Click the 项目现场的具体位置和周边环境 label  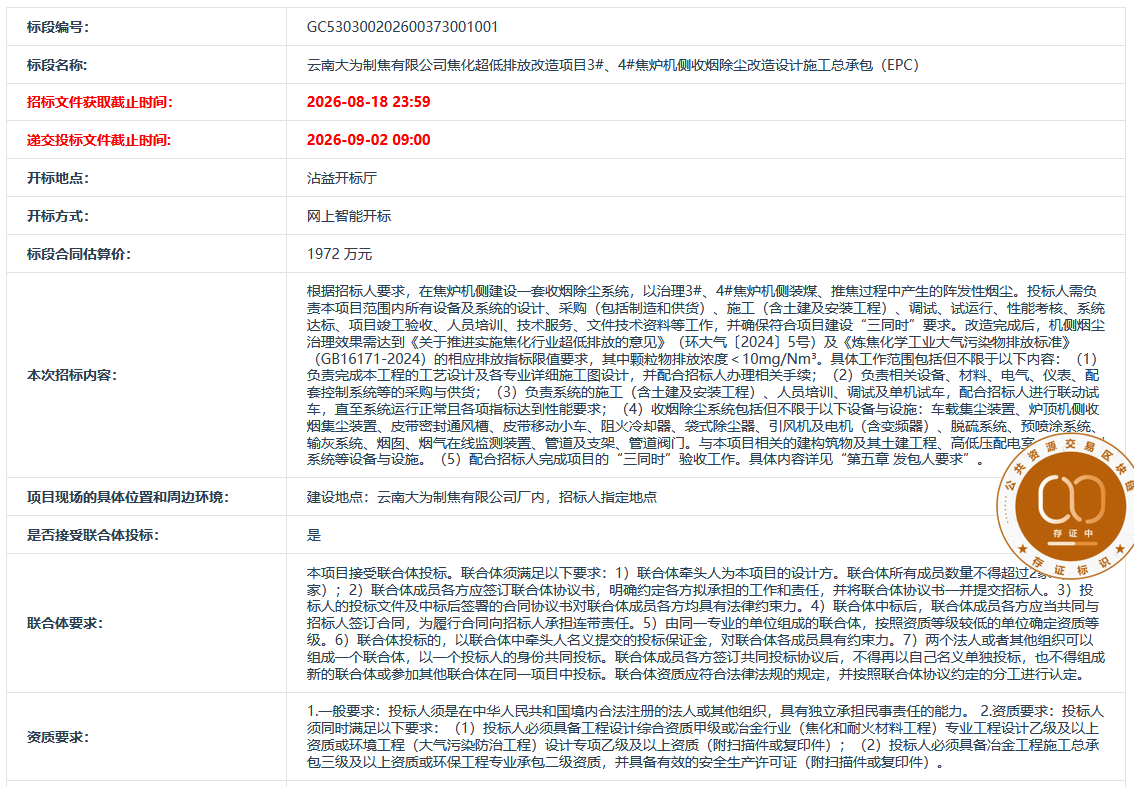point(128,497)
